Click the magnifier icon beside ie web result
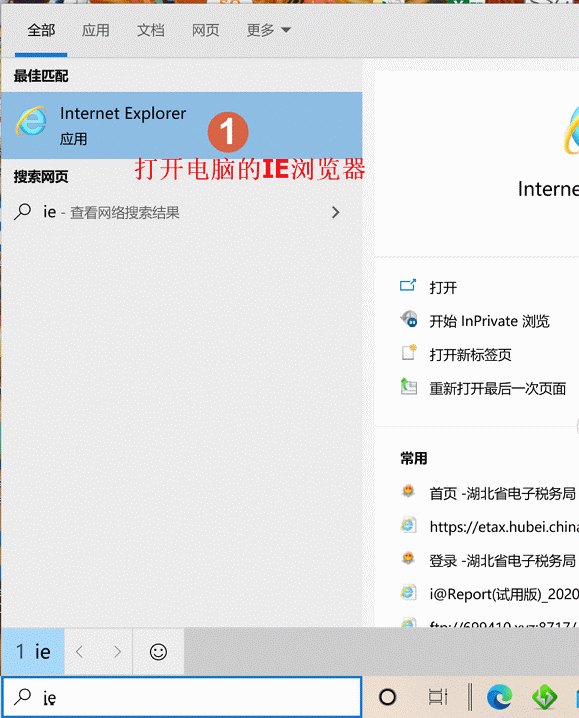Image resolution: width=579 pixels, height=718 pixels. [22, 212]
